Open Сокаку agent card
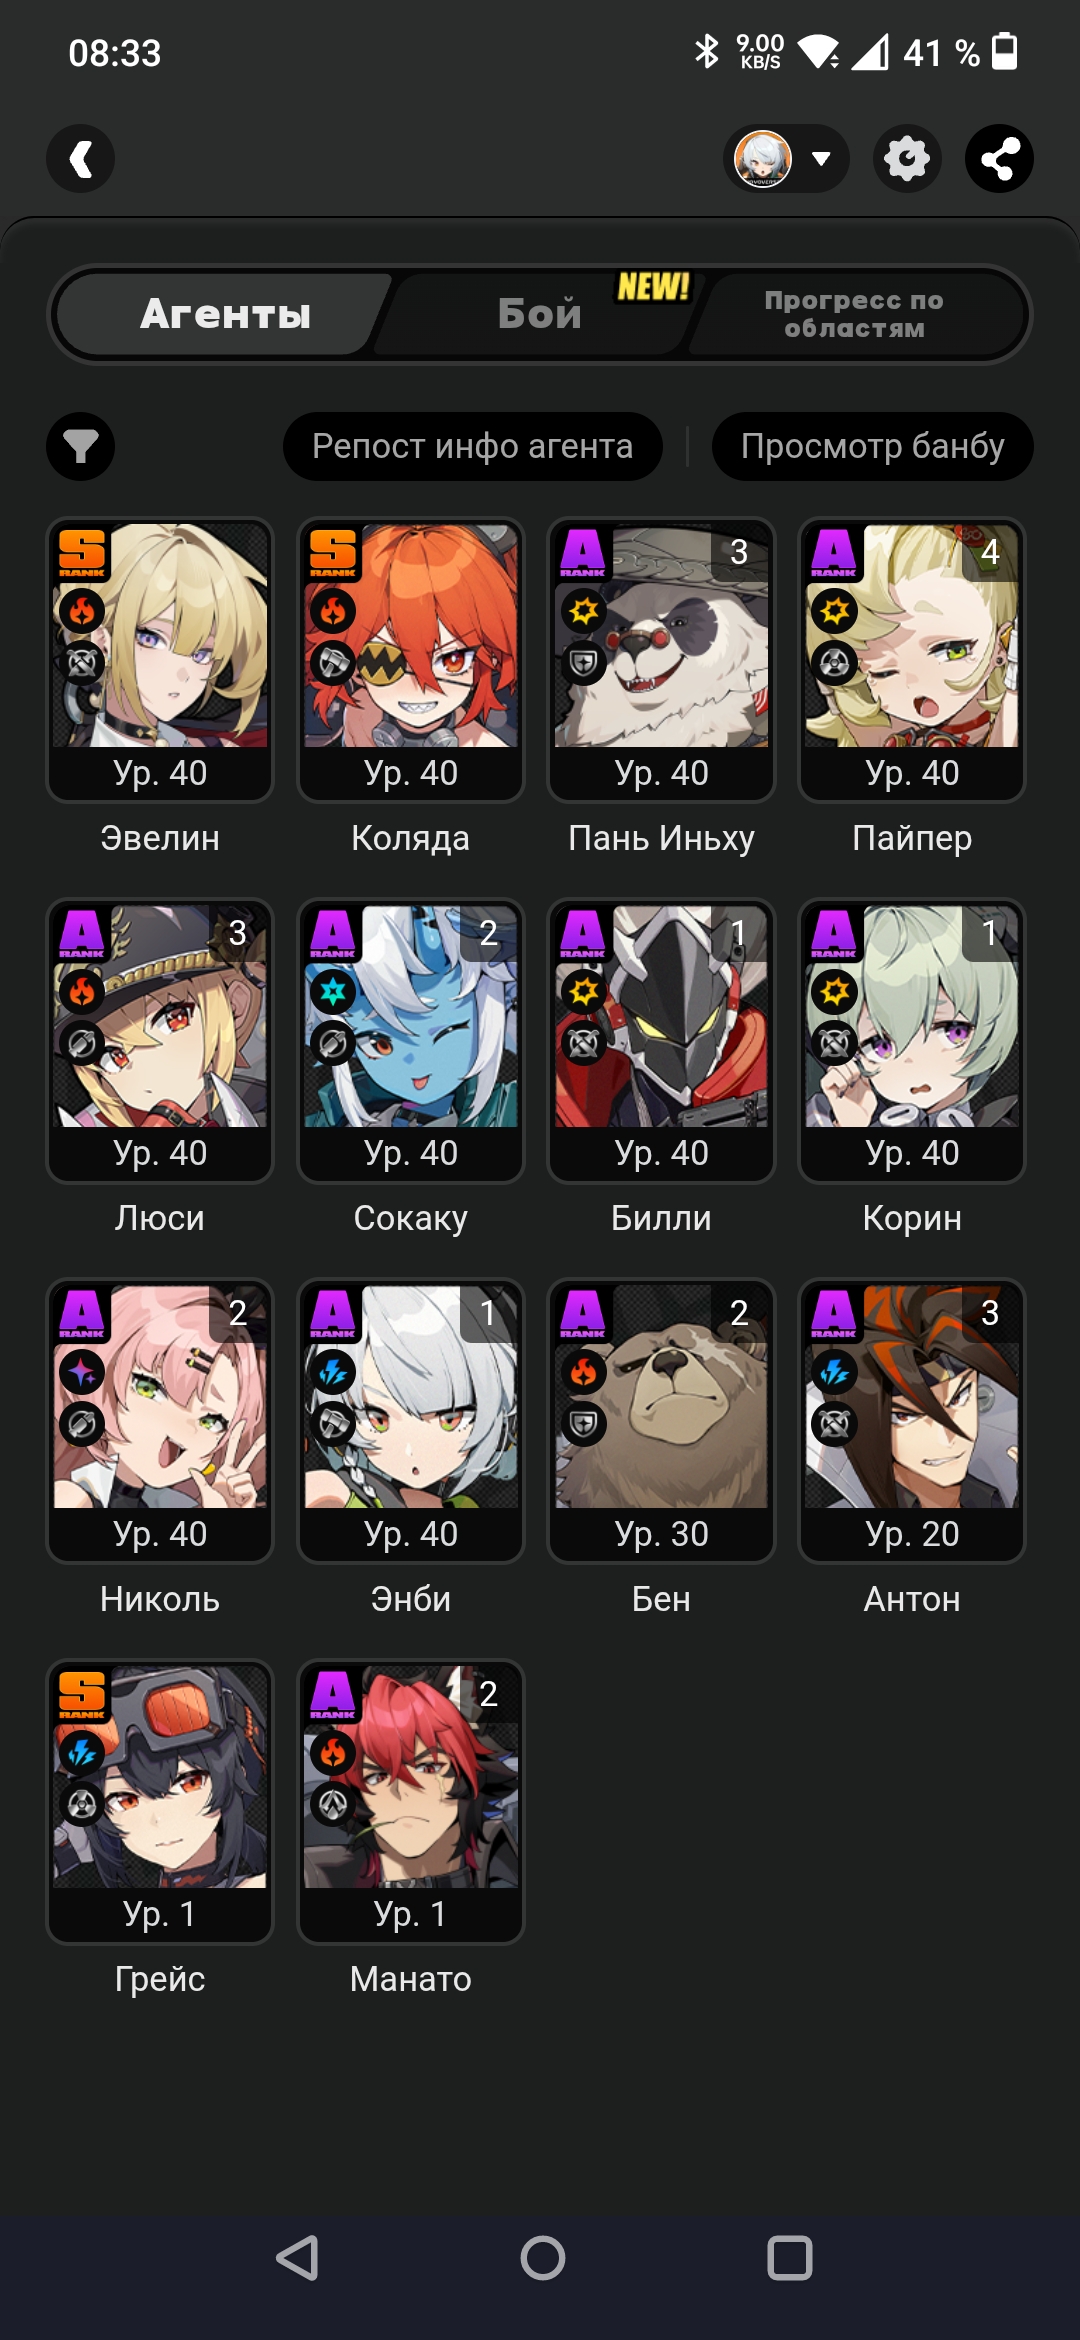1080x2340 pixels. [411, 1041]
